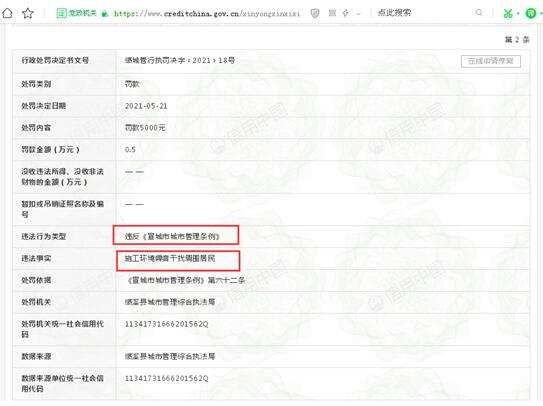The image size is (543, 406).
Task: Click the 违法事实 label
Action: click(36, 258)
